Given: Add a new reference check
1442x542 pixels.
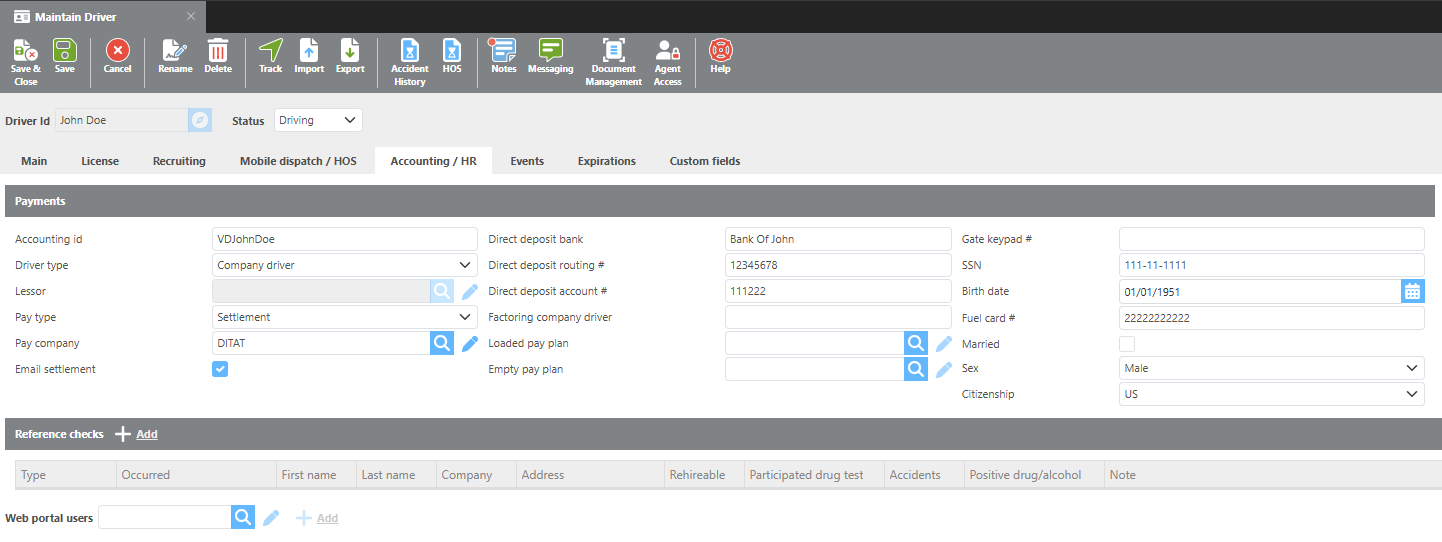Looking at the screenshot, I should pos(137,434).
